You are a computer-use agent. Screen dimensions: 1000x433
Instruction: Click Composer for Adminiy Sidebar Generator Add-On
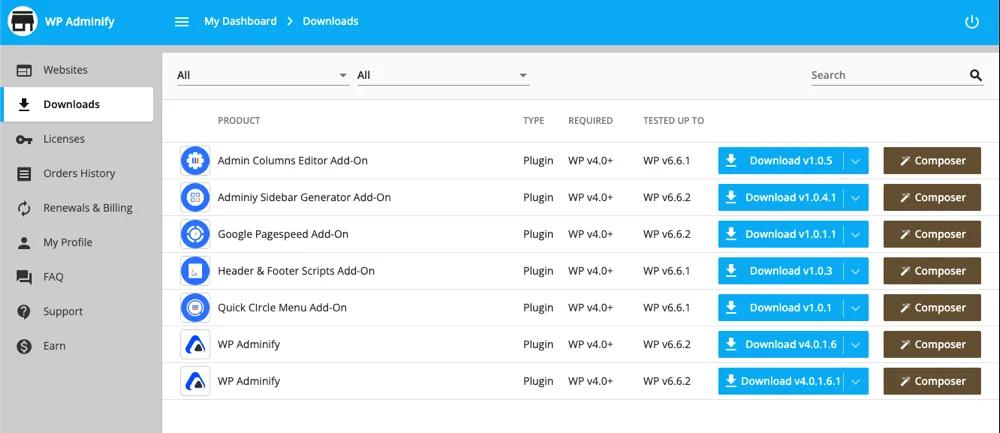[932, 198]
